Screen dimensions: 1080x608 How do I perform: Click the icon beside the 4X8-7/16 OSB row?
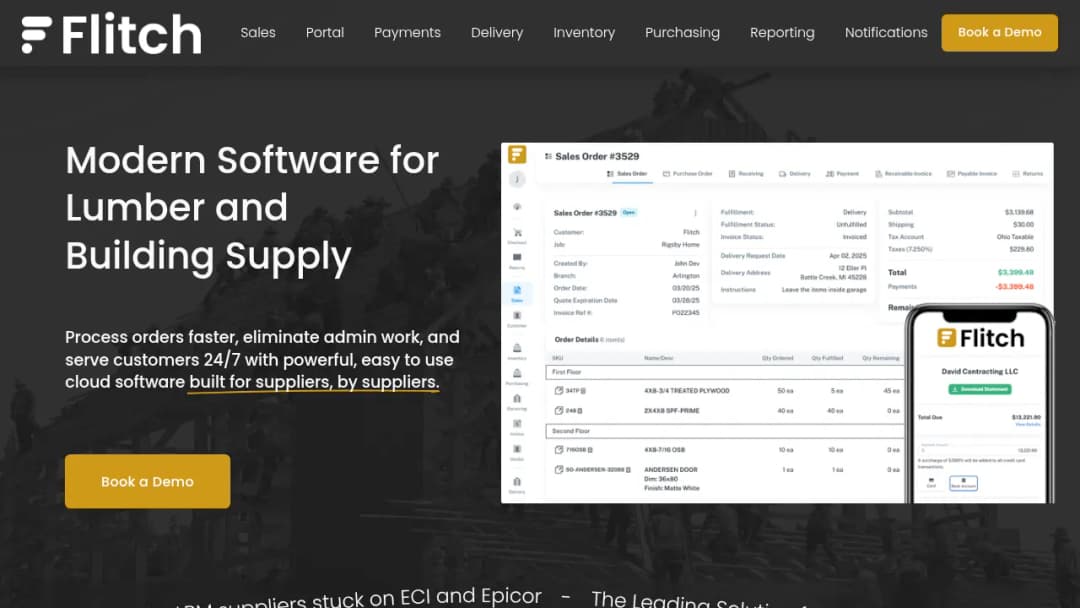559,450
